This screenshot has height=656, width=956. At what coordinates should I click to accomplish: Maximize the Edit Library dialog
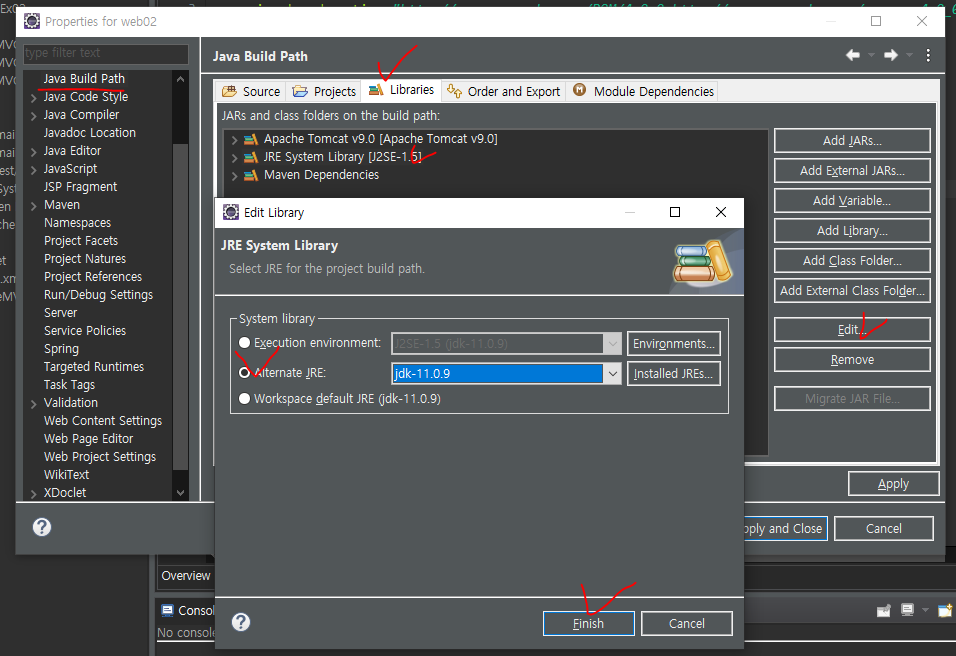point(675,212)
